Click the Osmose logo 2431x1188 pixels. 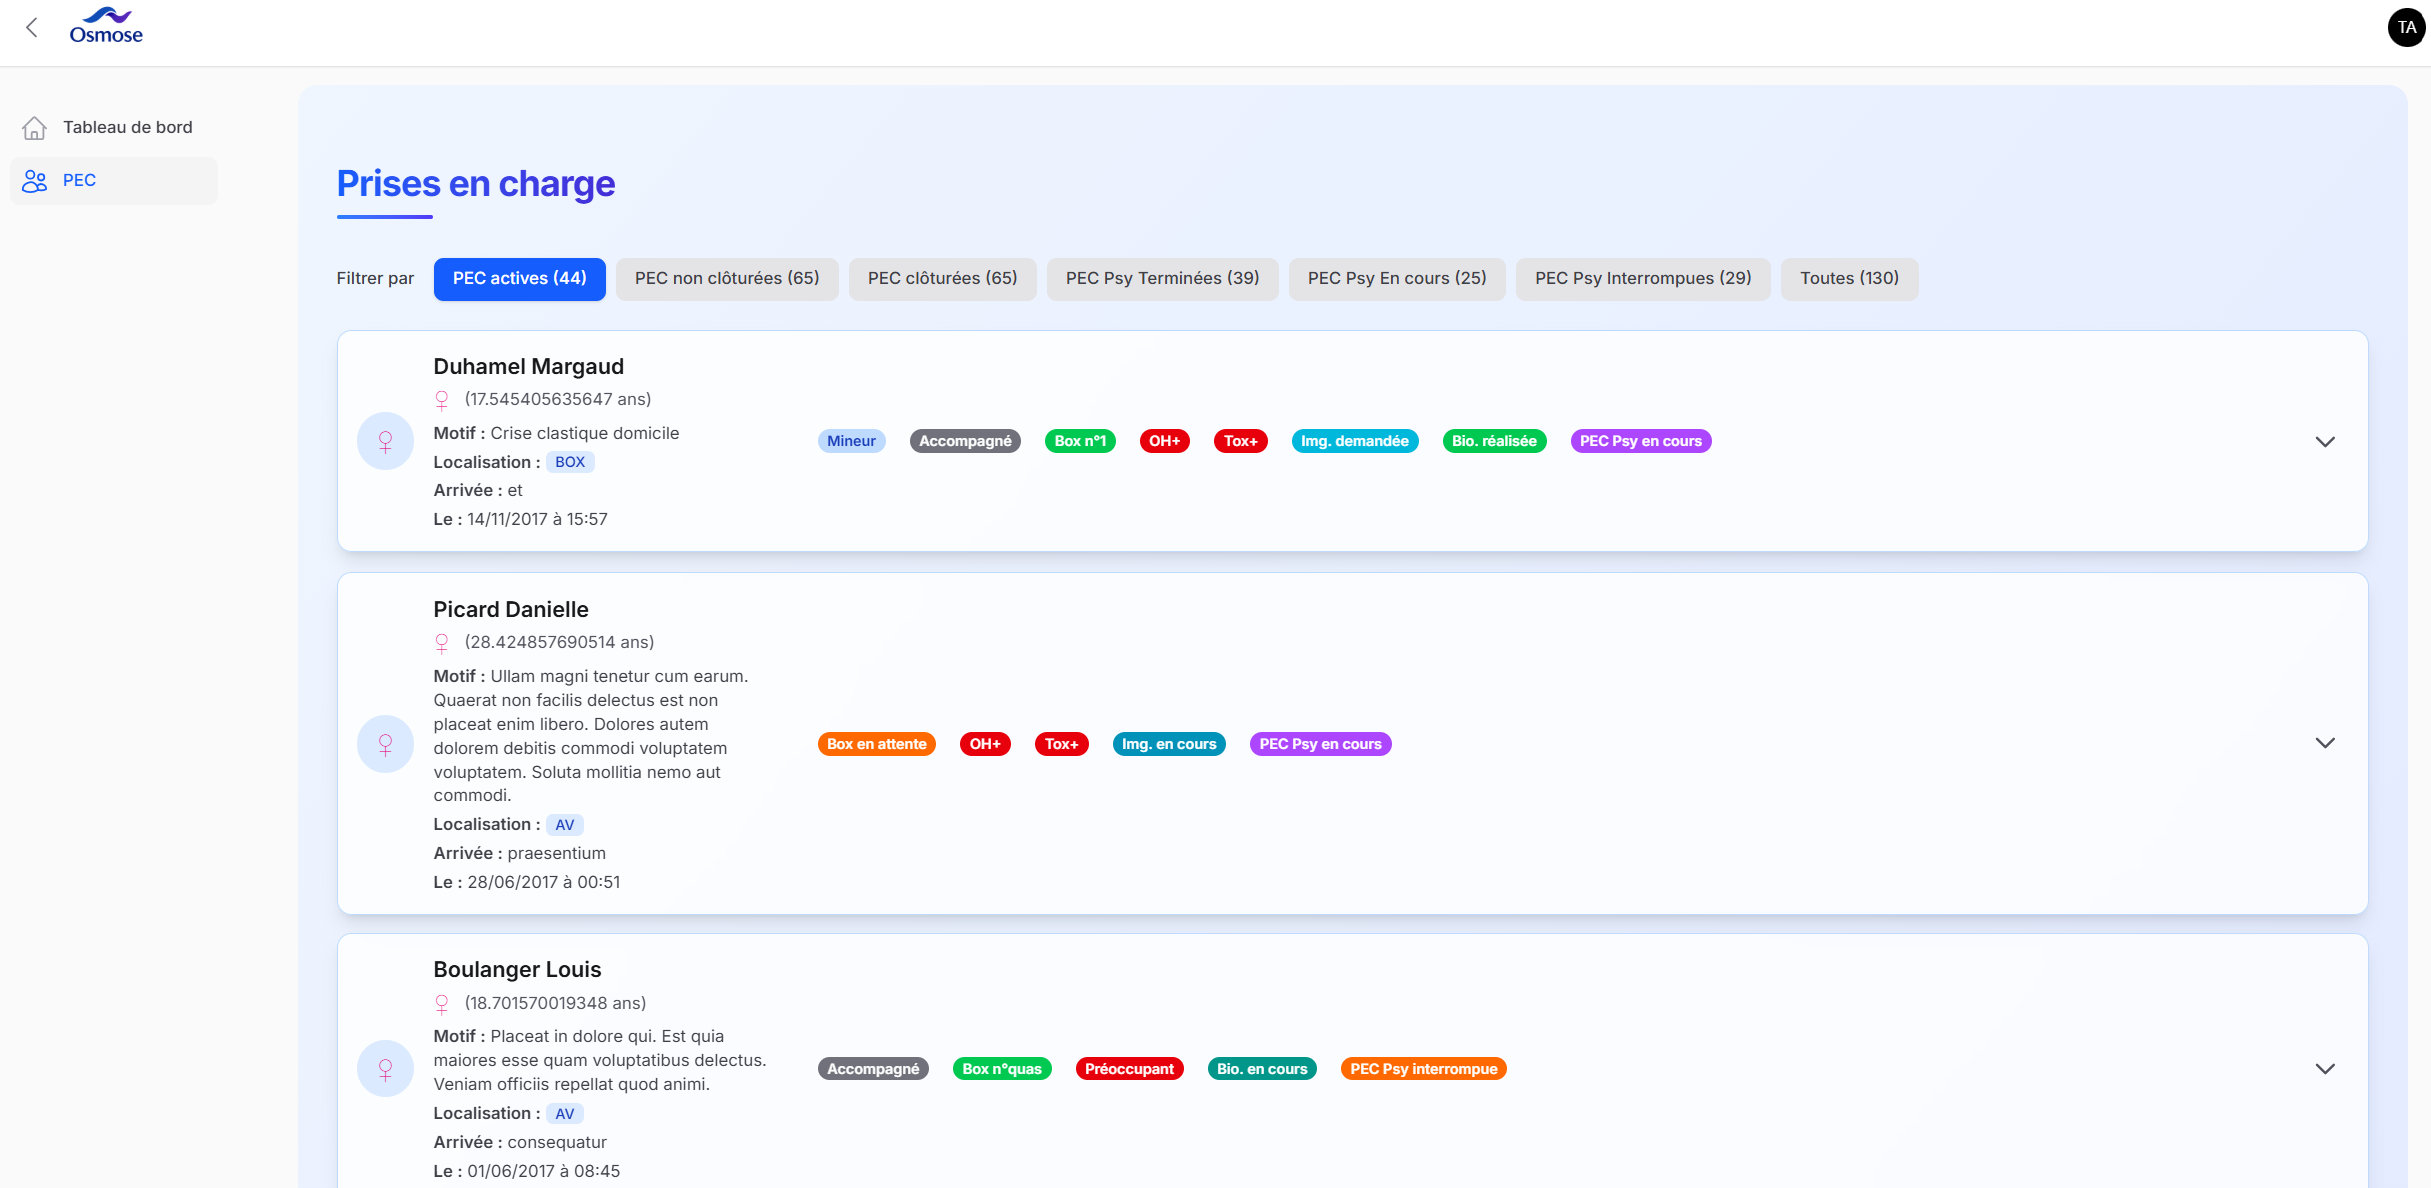click(106, 24)
